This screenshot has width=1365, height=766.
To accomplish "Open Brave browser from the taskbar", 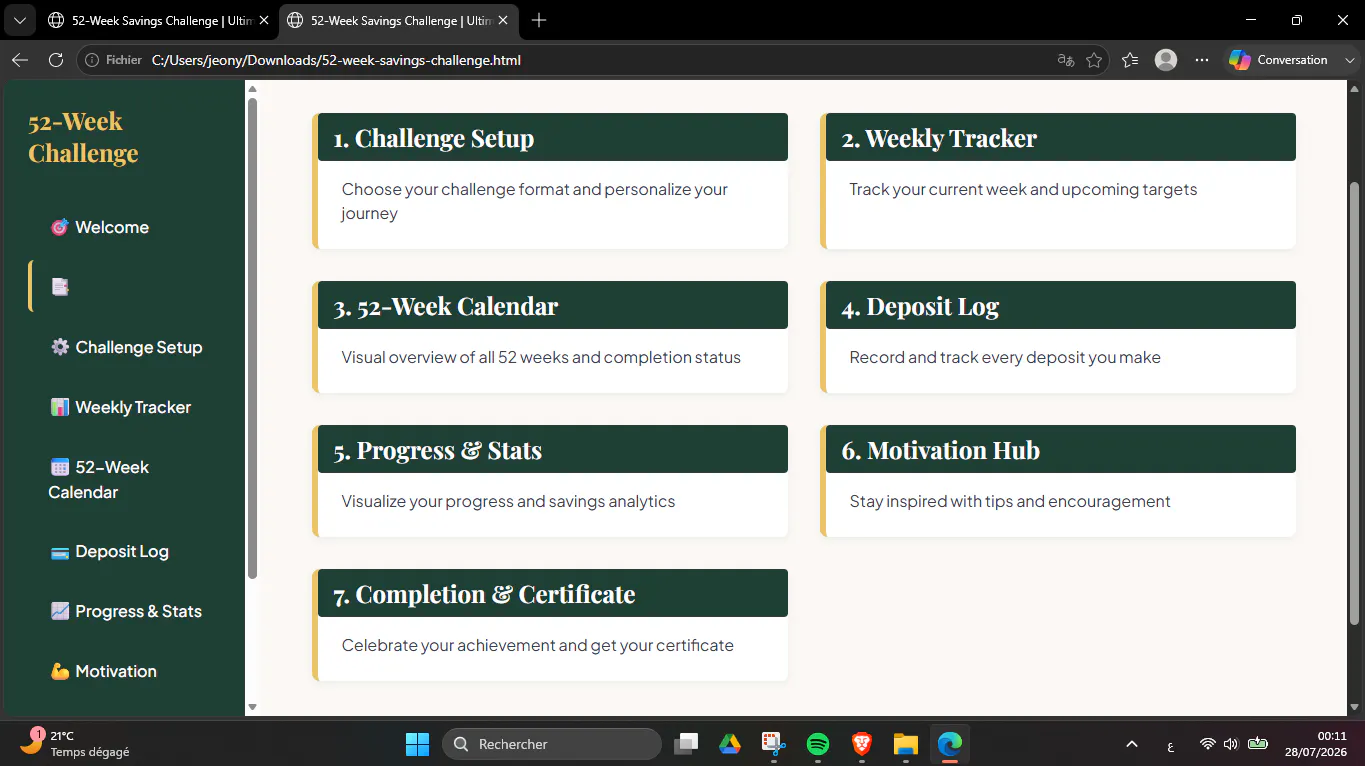I will 861,744.
